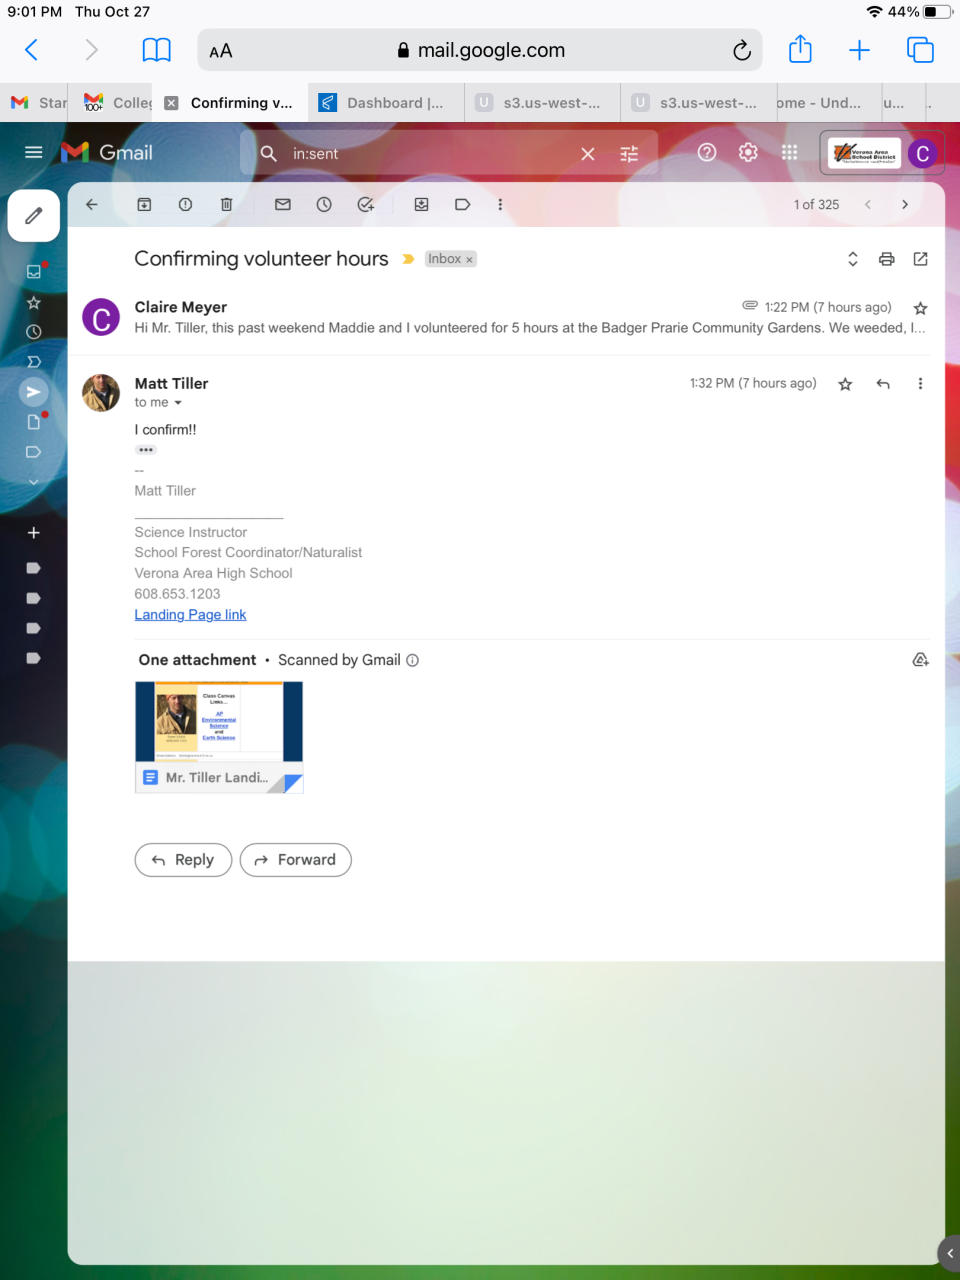This screenshot has width=960, height=1280.
Task: Show the side panel arrow
Action: coord(949,1253)
